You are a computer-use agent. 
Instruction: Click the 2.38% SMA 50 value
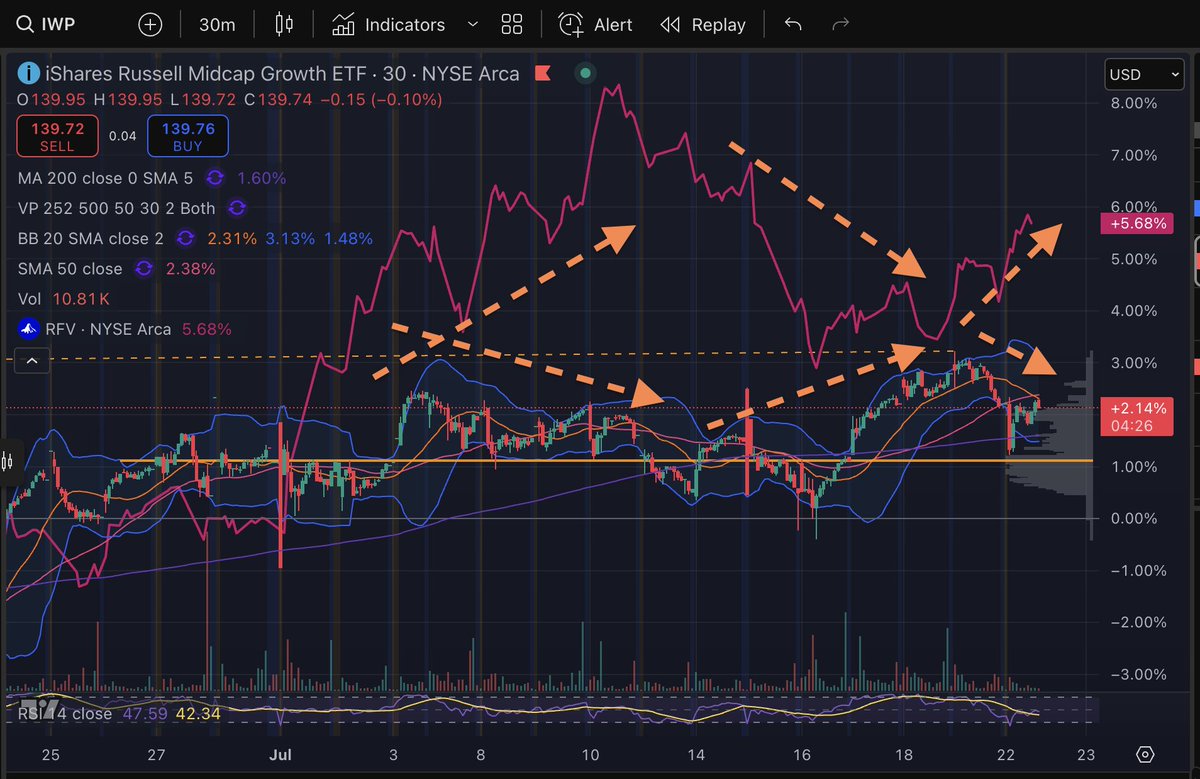pyautogui.click(x=191, y=268)
